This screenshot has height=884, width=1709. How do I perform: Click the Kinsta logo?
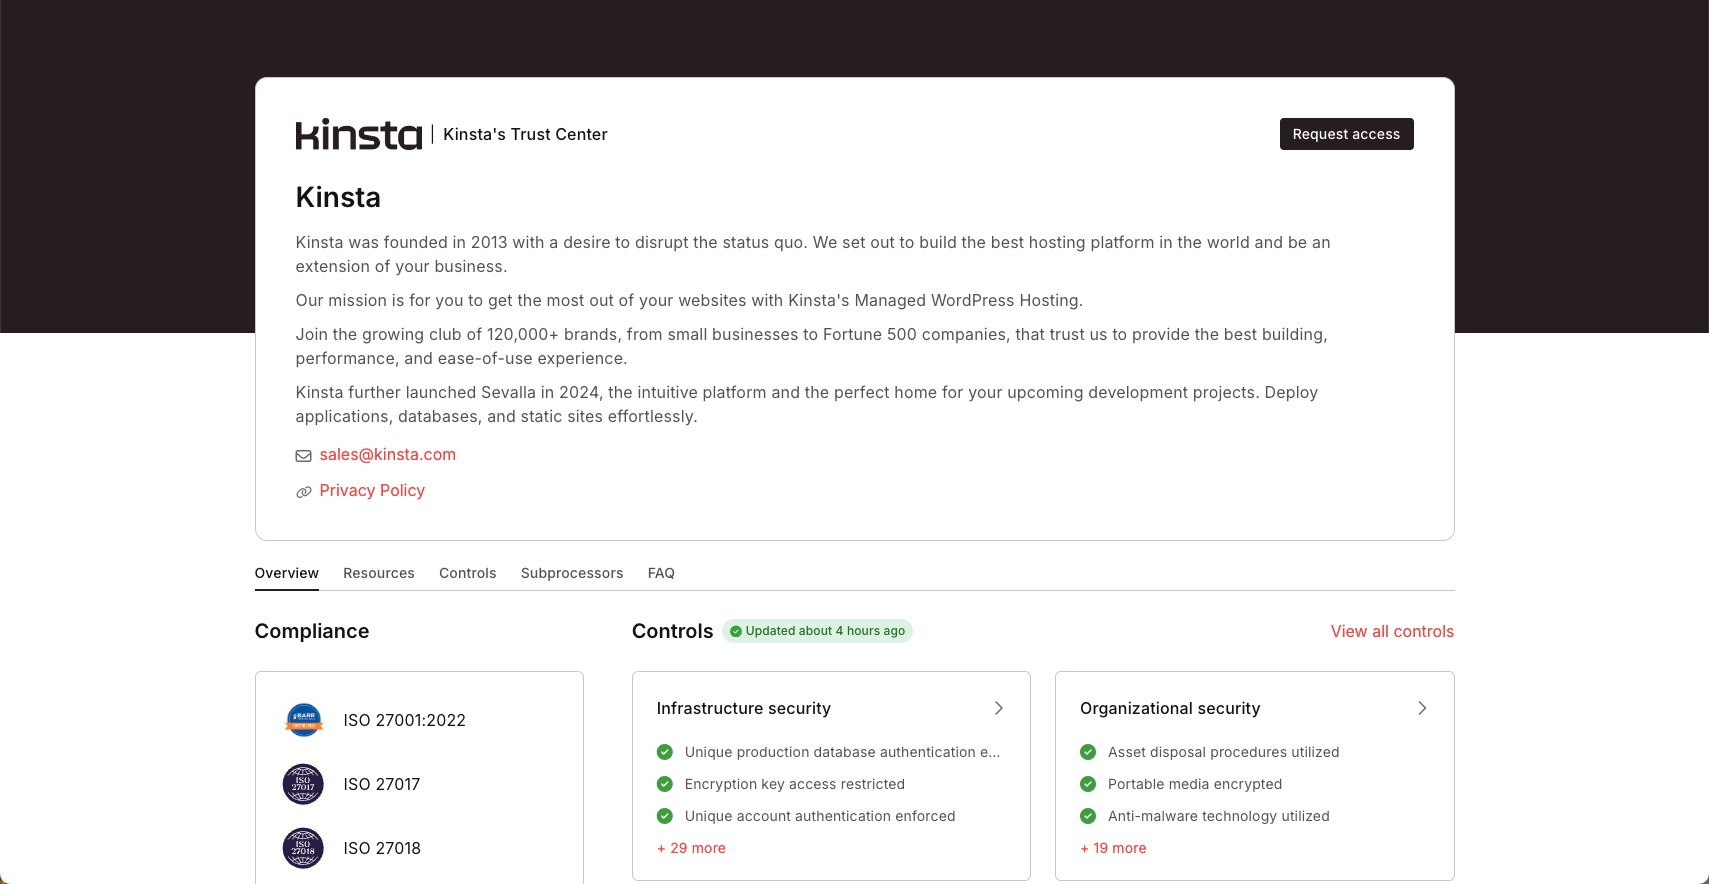point(358,134)
